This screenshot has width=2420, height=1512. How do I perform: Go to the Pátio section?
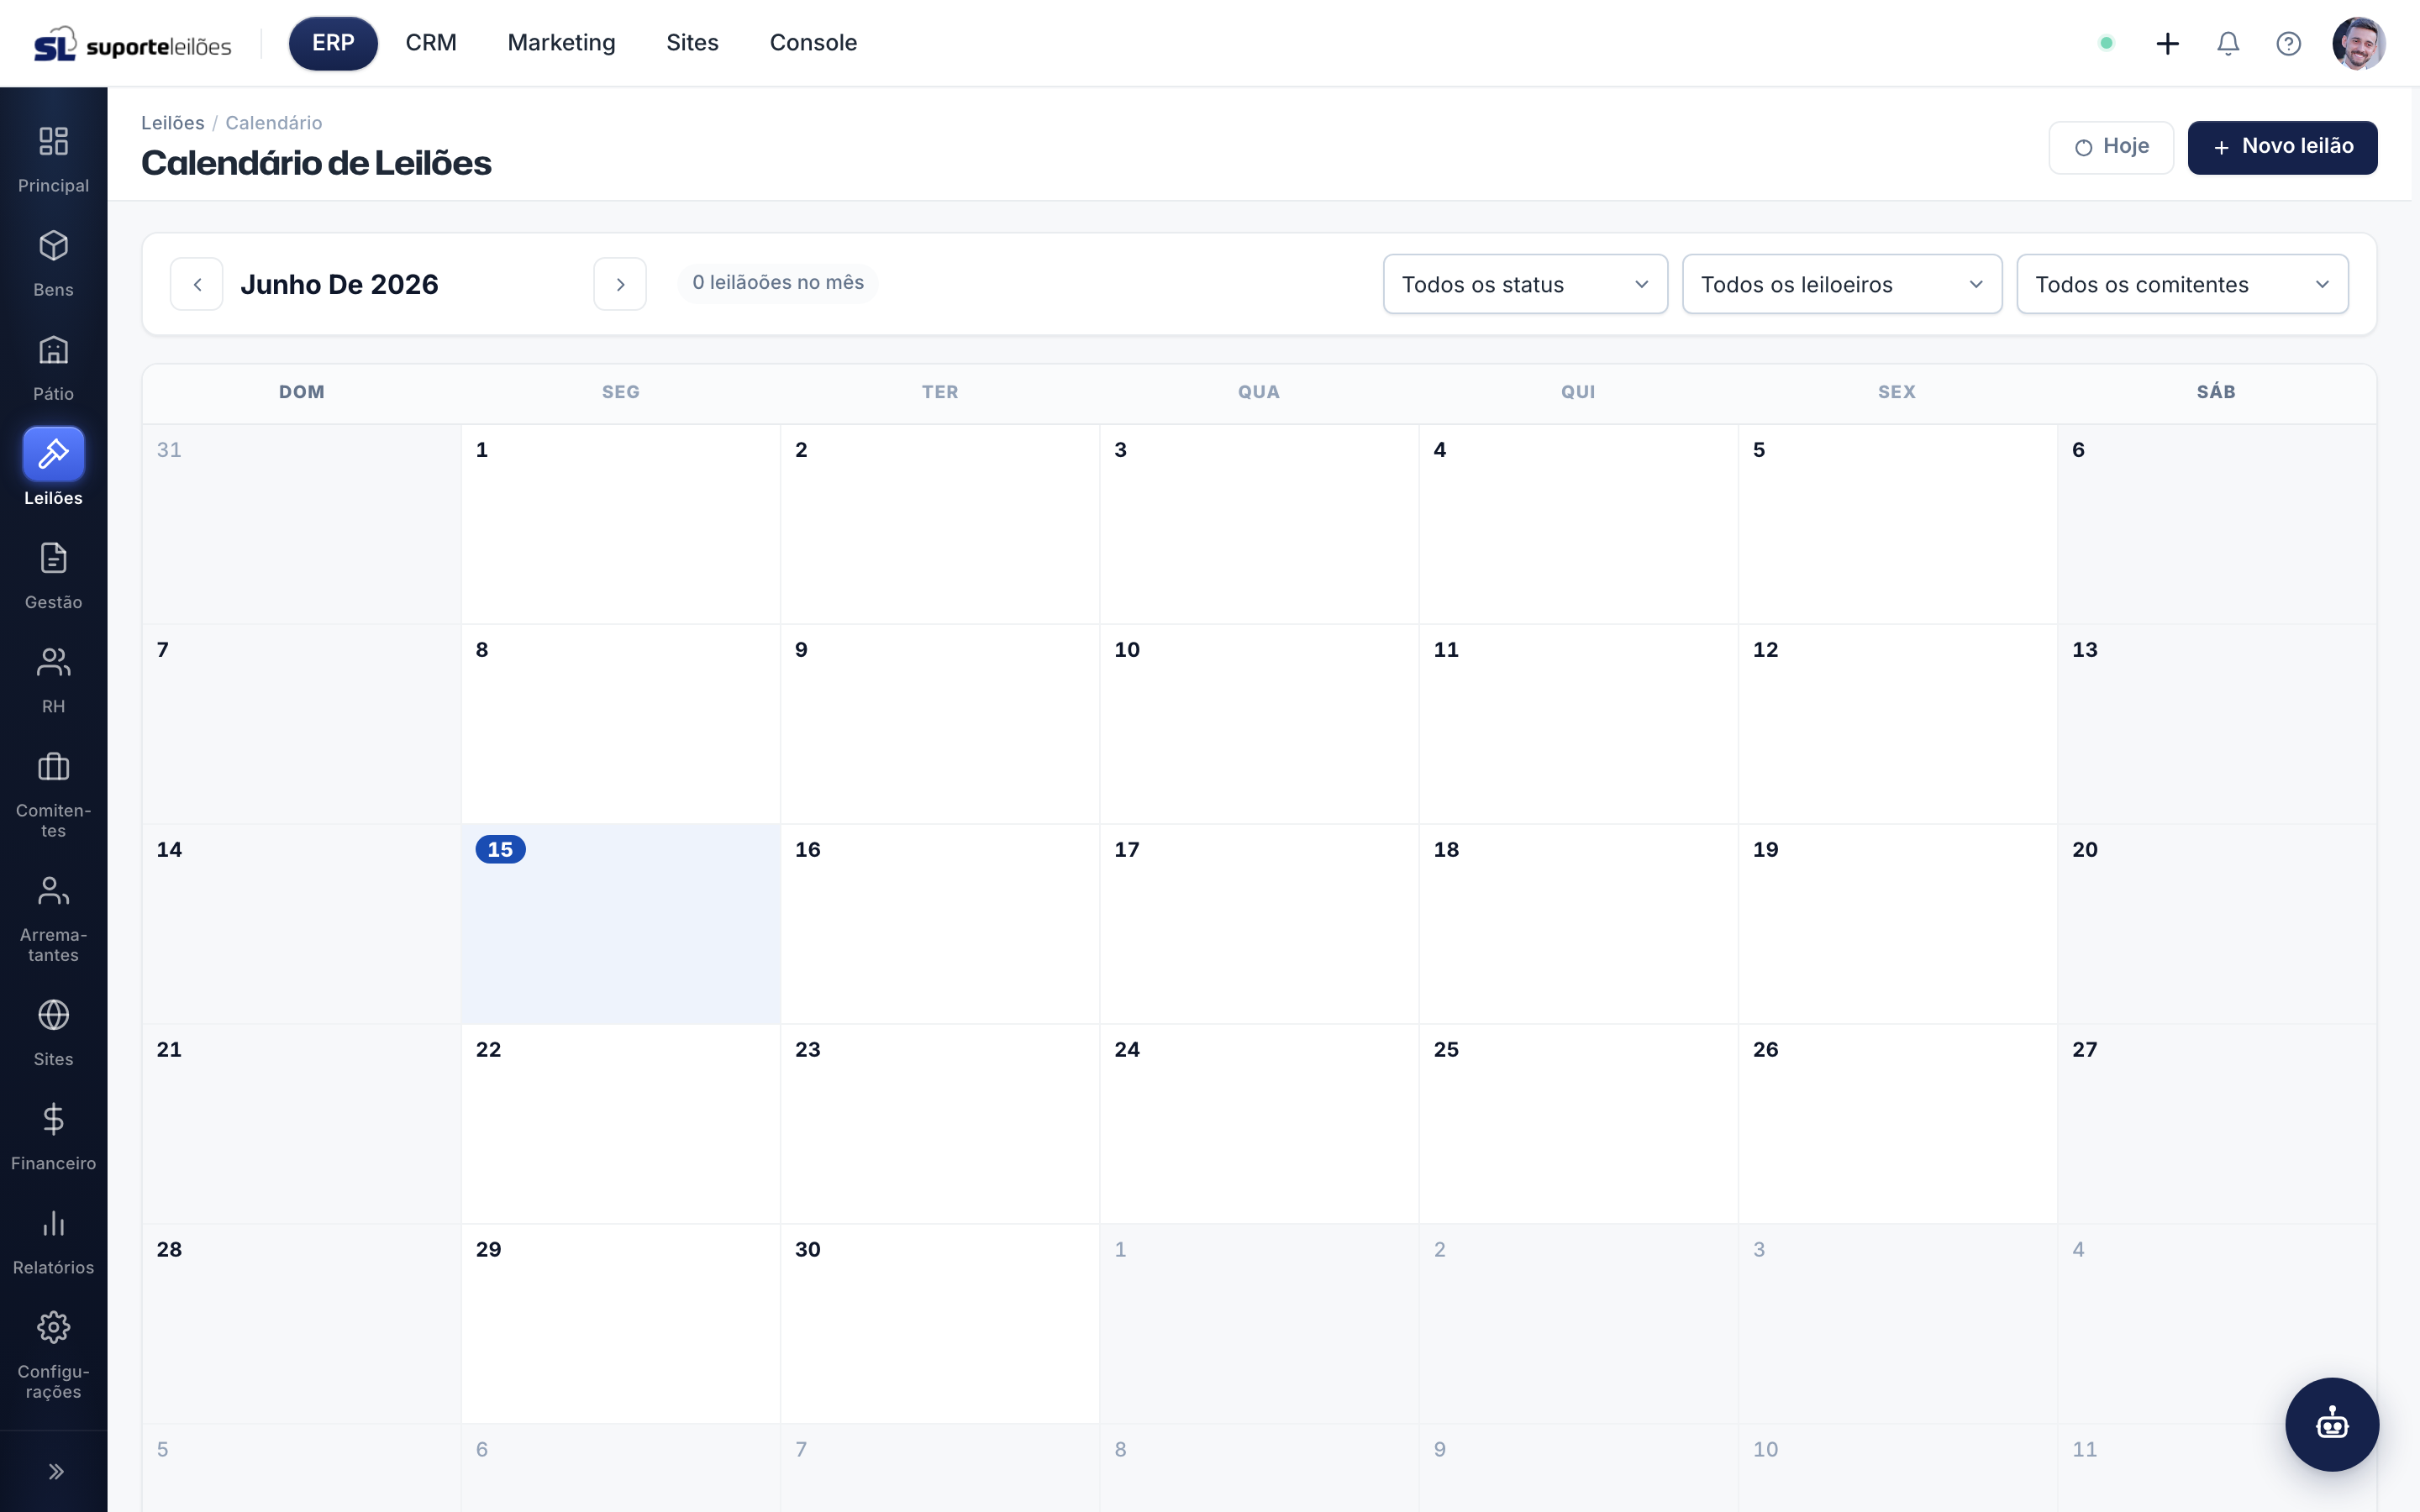(53, 367)
